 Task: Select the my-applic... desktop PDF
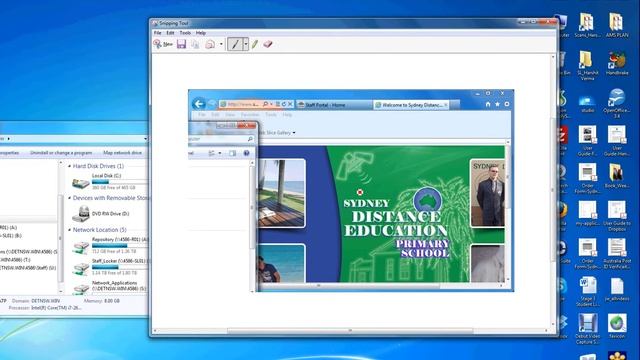[587, 214]
